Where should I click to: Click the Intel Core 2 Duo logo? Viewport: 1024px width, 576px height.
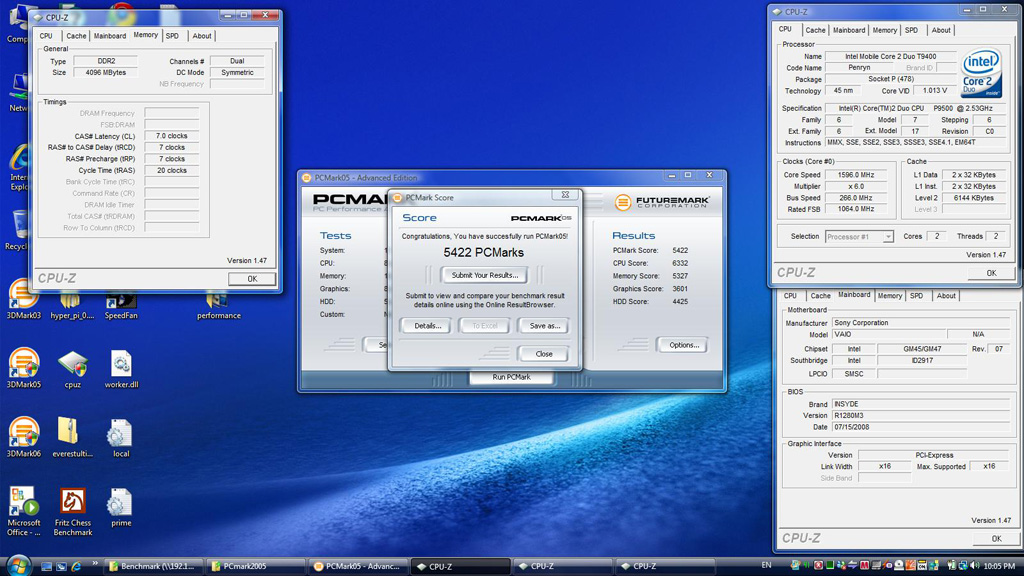[x=981, y=73]
